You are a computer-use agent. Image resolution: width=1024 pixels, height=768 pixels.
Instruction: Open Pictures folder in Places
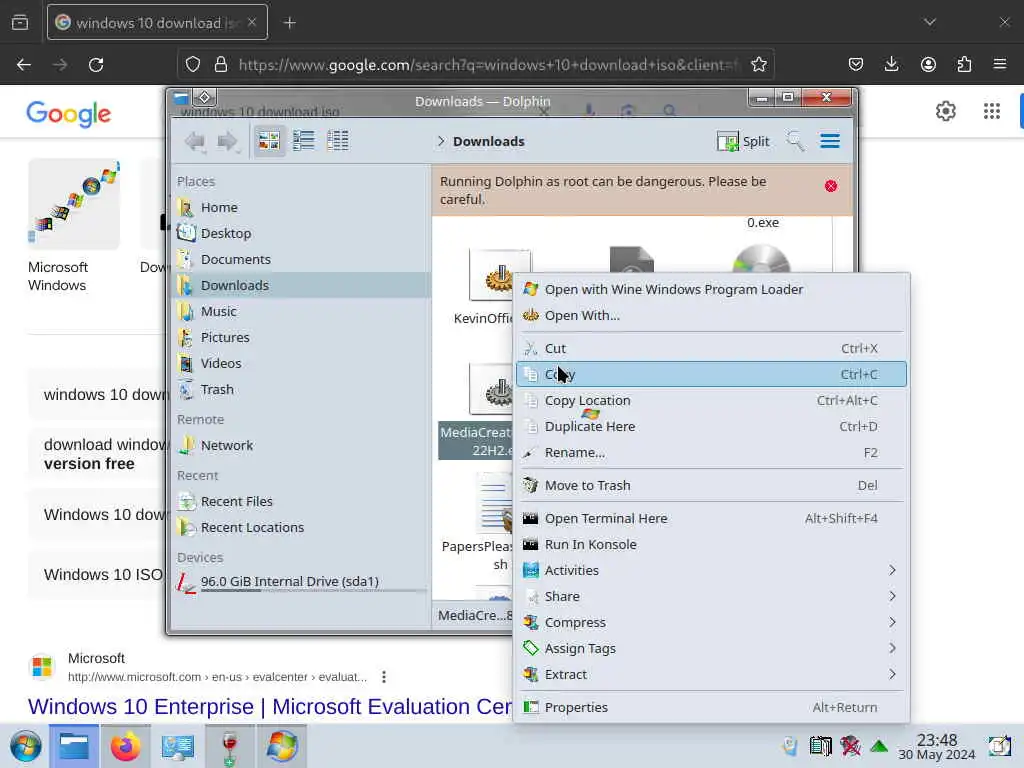pos(300,338)
